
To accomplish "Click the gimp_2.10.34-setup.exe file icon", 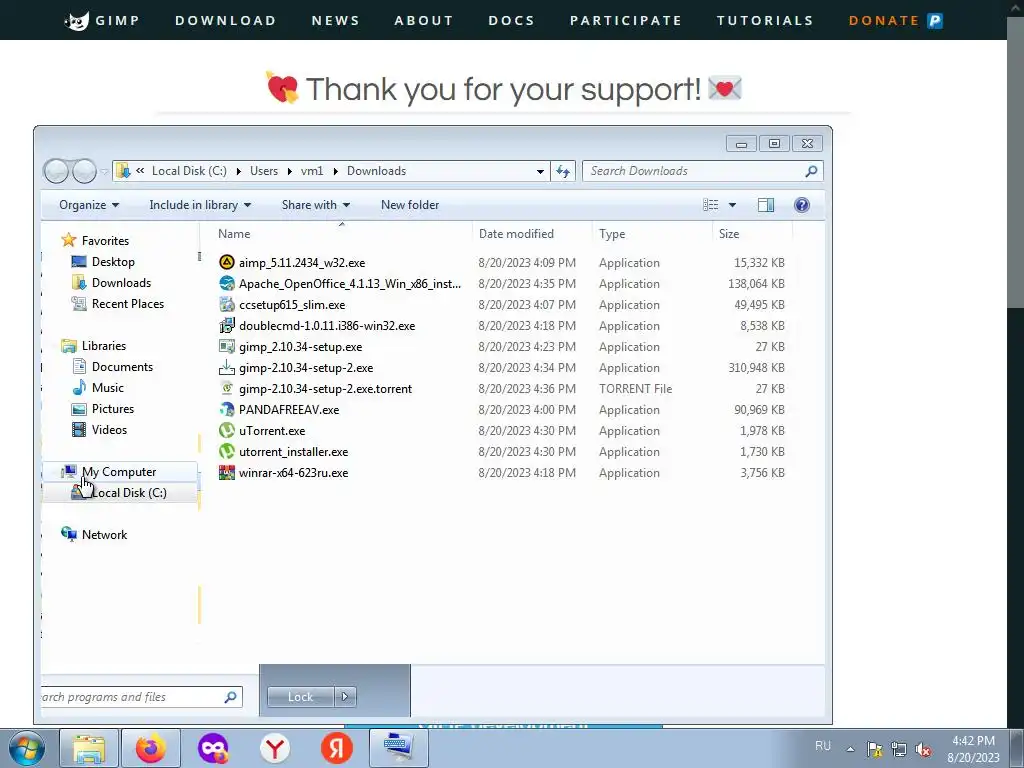I will click(227, 346).
